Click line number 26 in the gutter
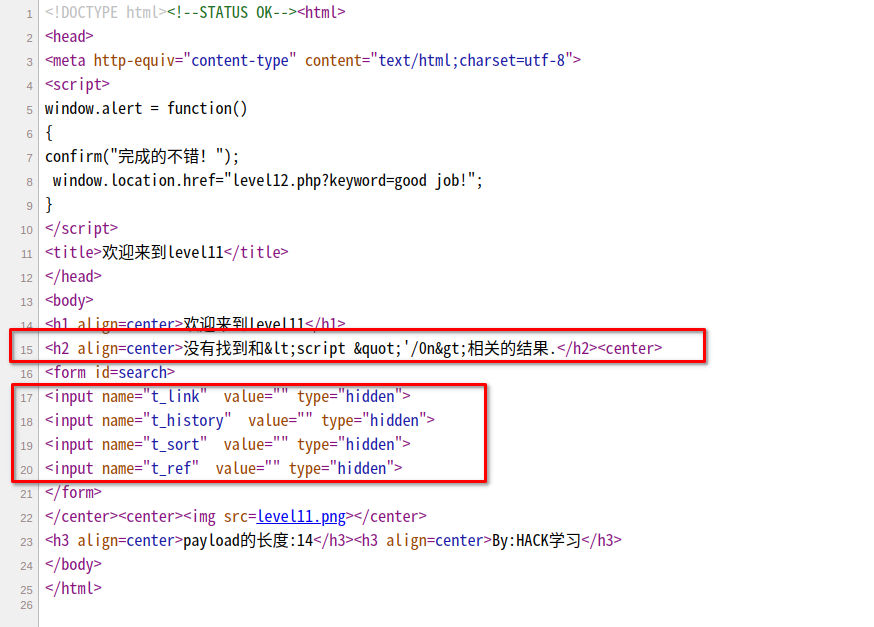 pyautogui.click(x=26, y=605)
